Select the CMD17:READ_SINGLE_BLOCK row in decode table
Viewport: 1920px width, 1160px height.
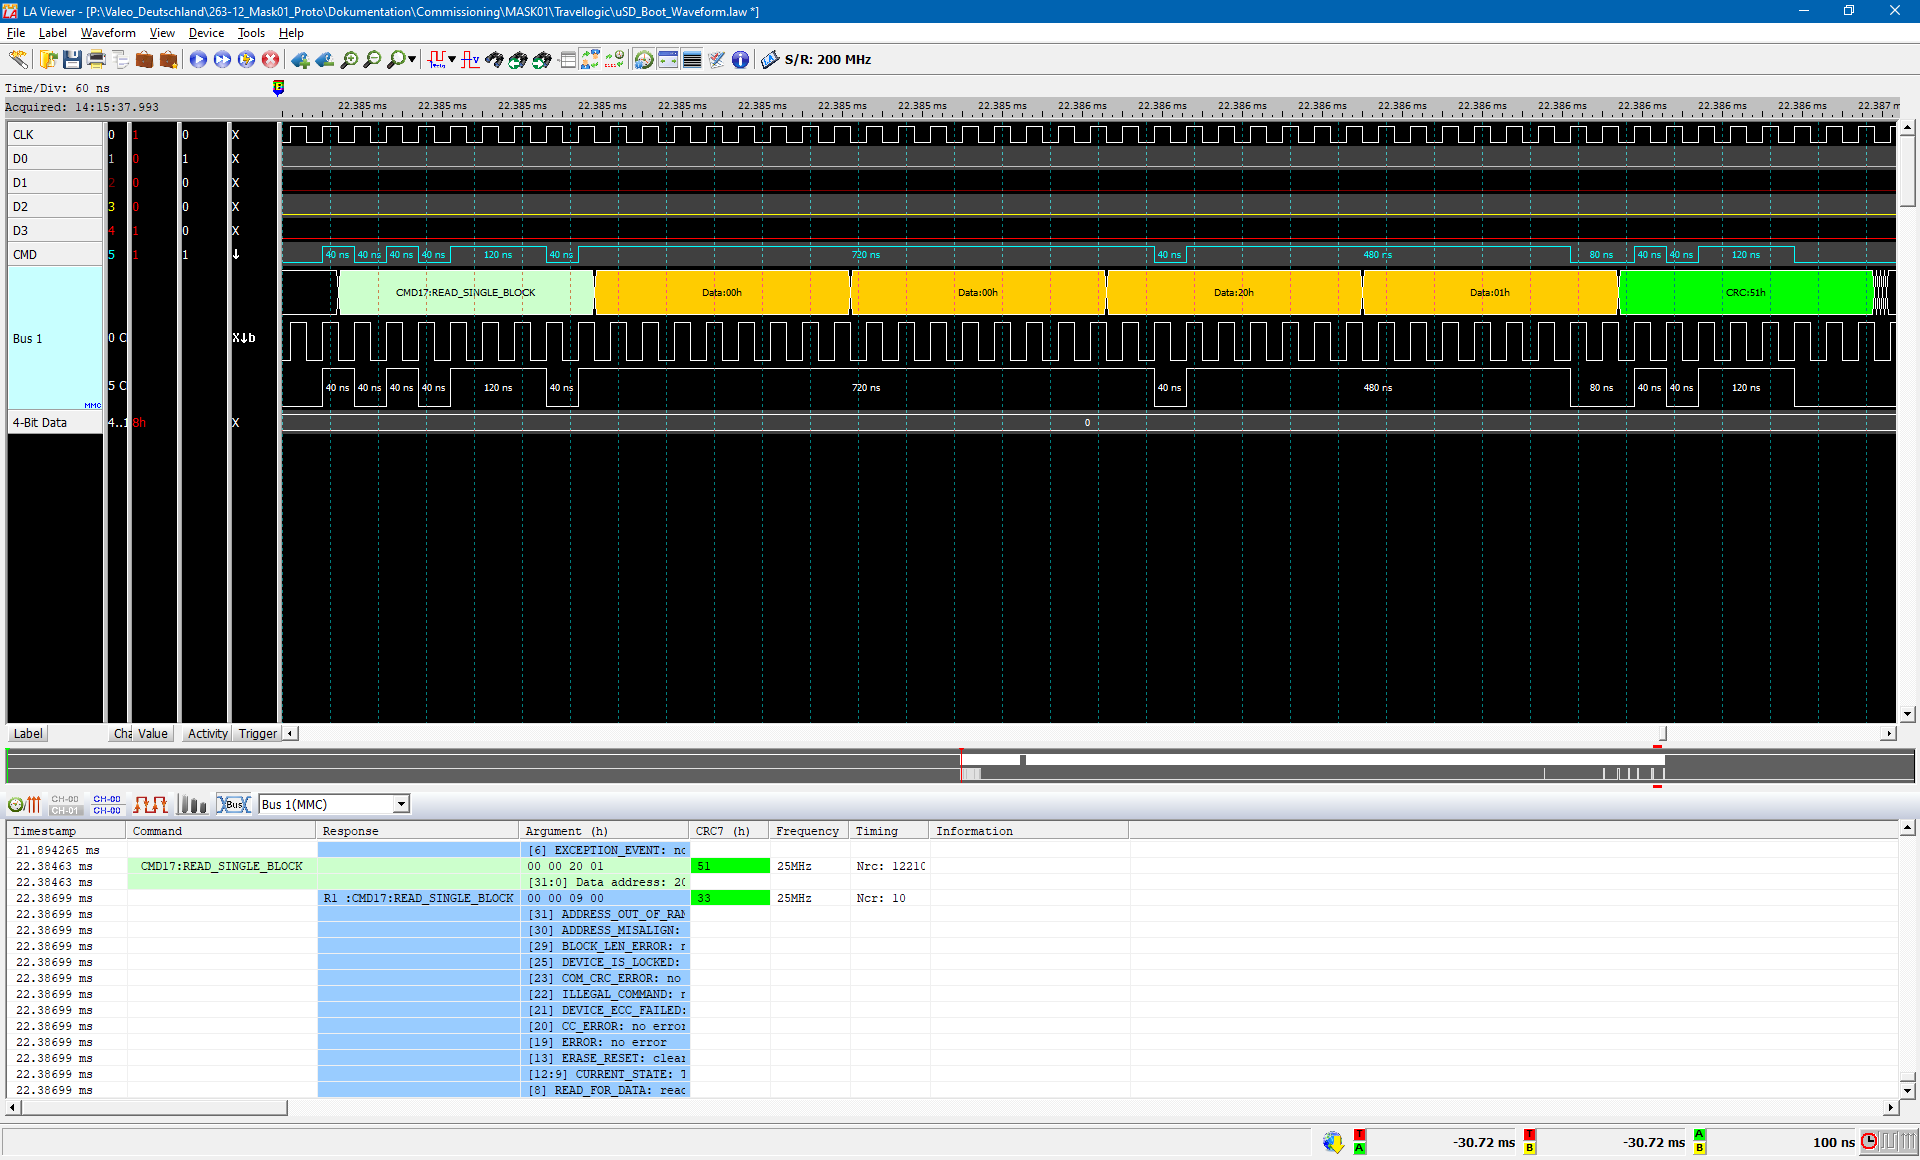click(x=221, y=867)
